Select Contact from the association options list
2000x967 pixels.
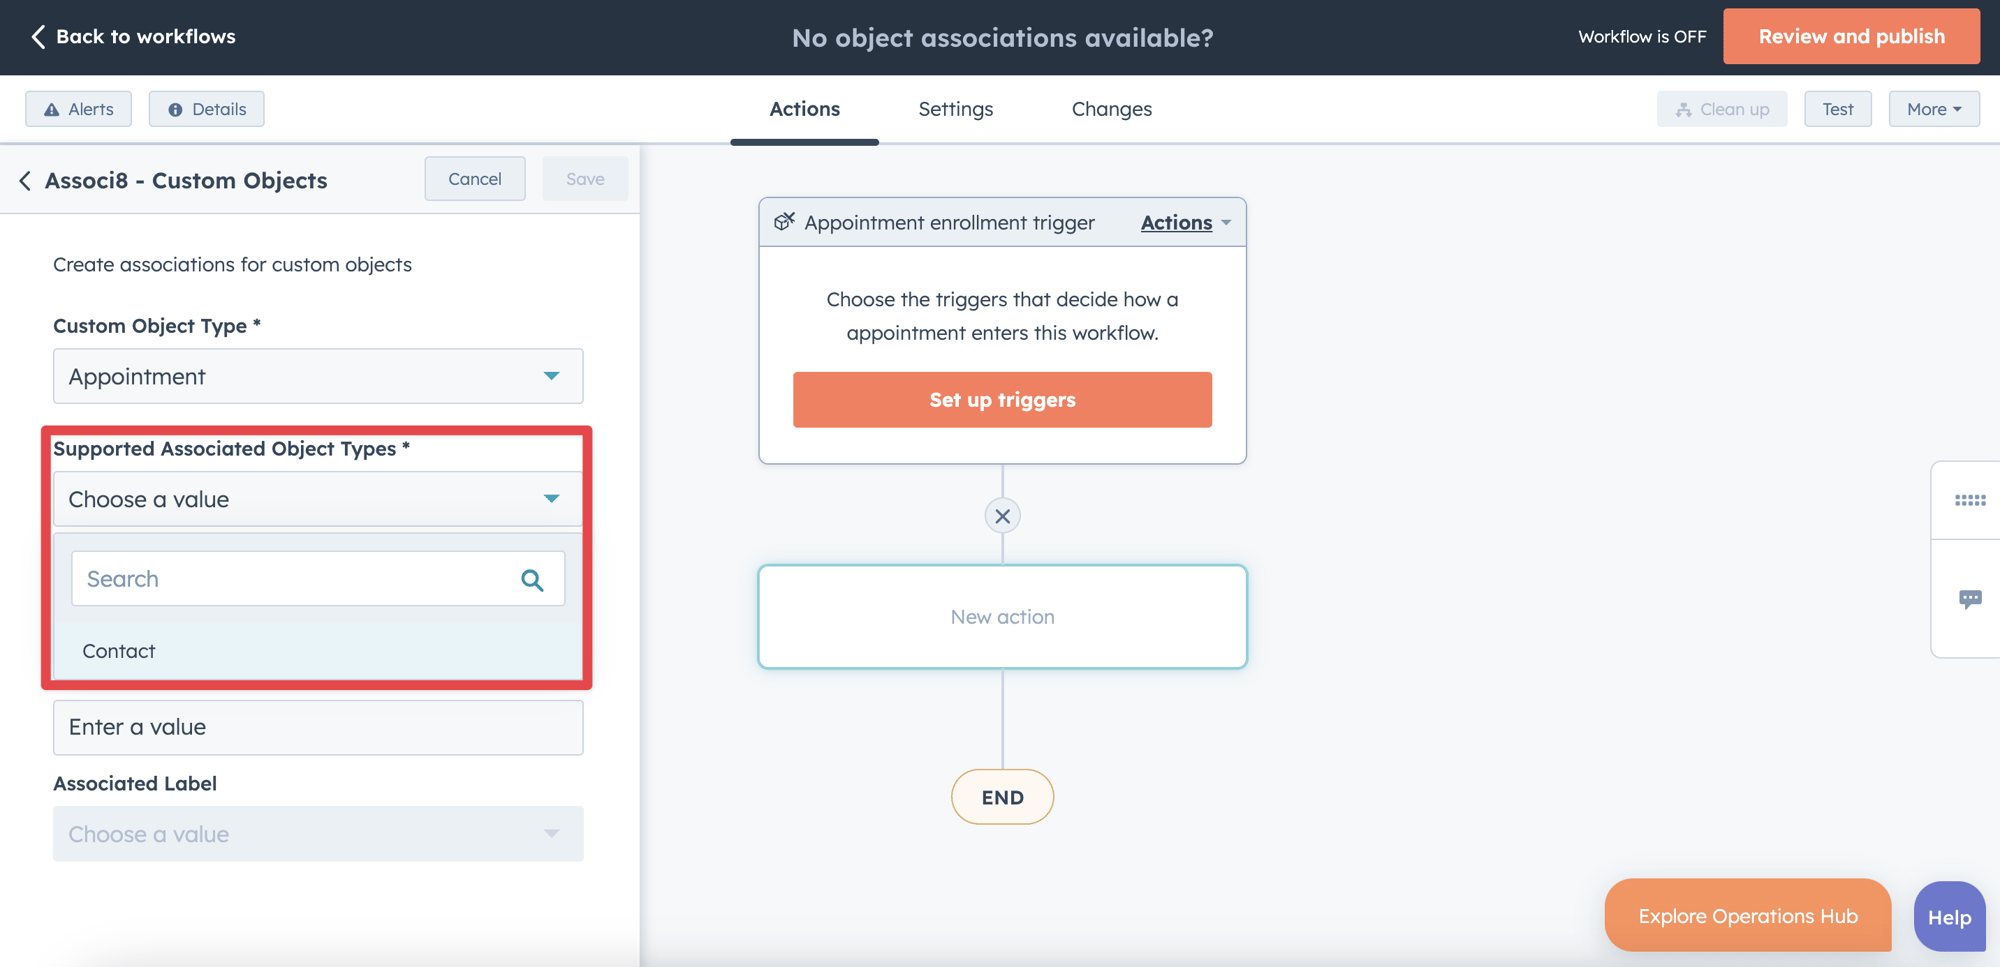pos(119,651)
